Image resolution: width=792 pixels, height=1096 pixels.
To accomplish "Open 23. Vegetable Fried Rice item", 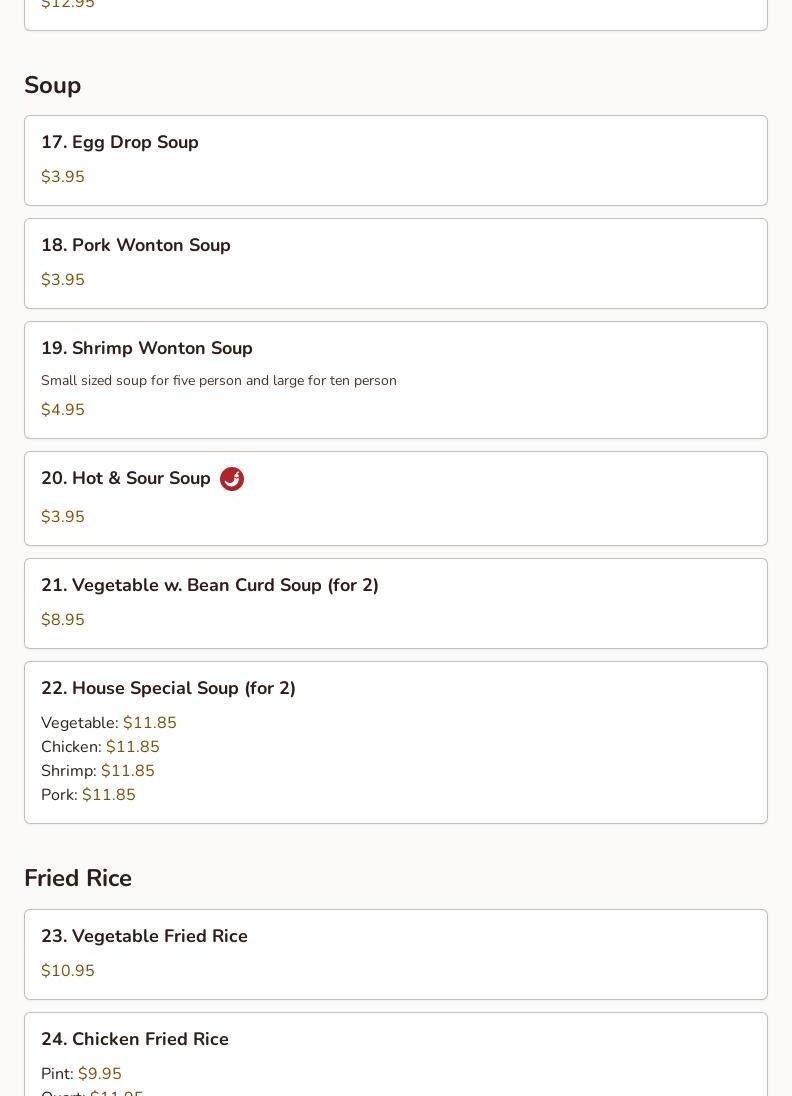I will (x=396, y=954).
